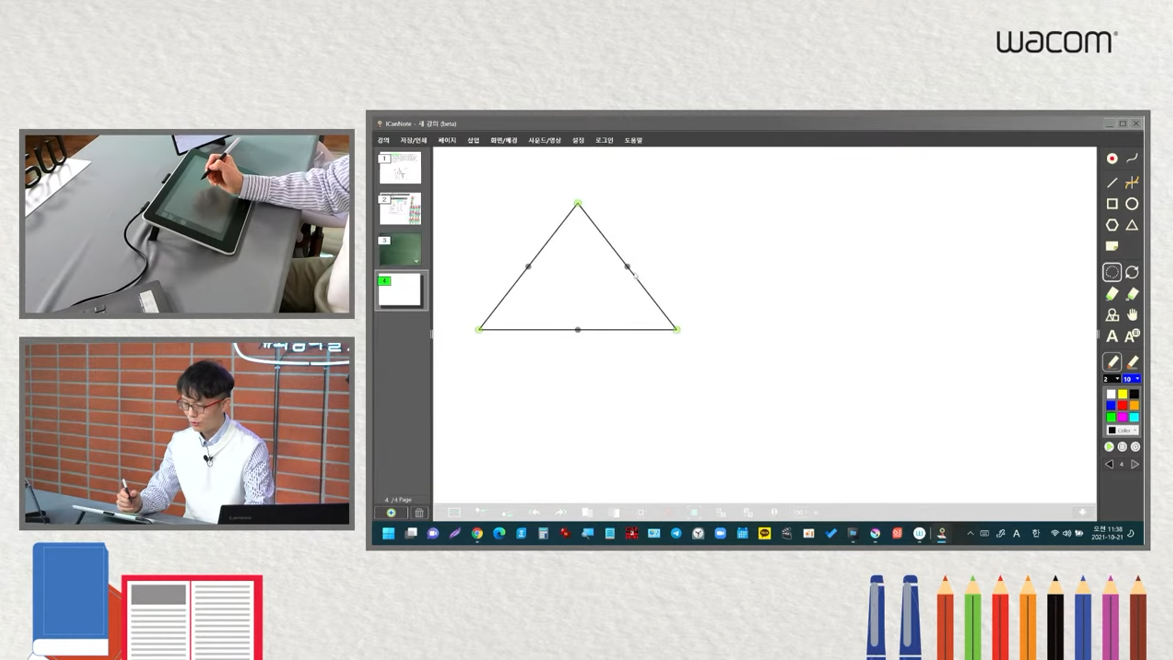Open the 도움말 menu
The image size is (1173, 660).
[x=634, y=140]
